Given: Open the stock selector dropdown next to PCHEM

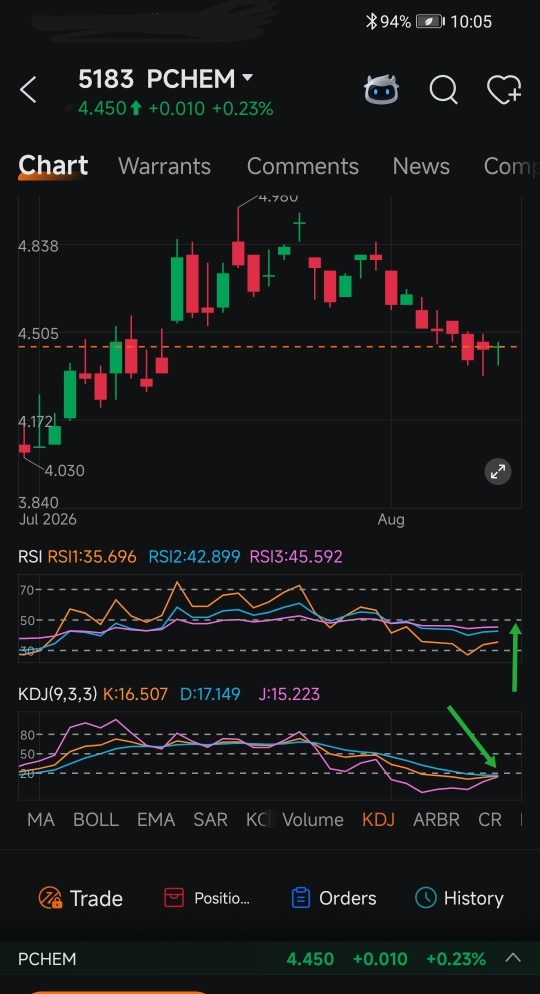Looking at the screenshot, I should pyautogui.click(x=247, y=78).
